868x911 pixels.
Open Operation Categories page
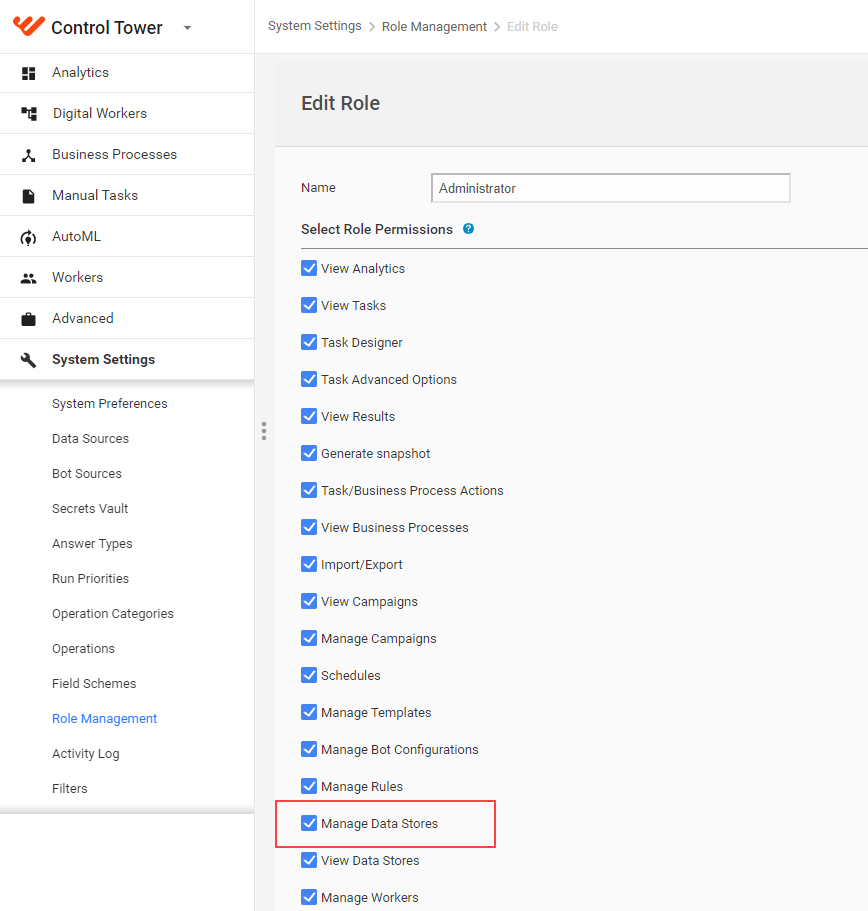click(113, 614)
